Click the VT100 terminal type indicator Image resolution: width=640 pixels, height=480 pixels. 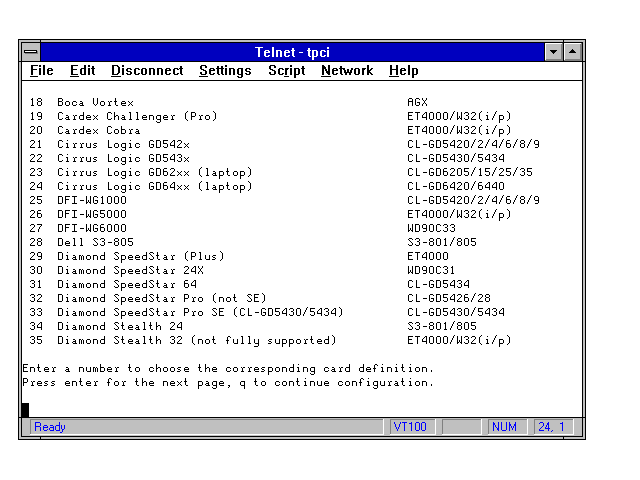click(410, 427)
